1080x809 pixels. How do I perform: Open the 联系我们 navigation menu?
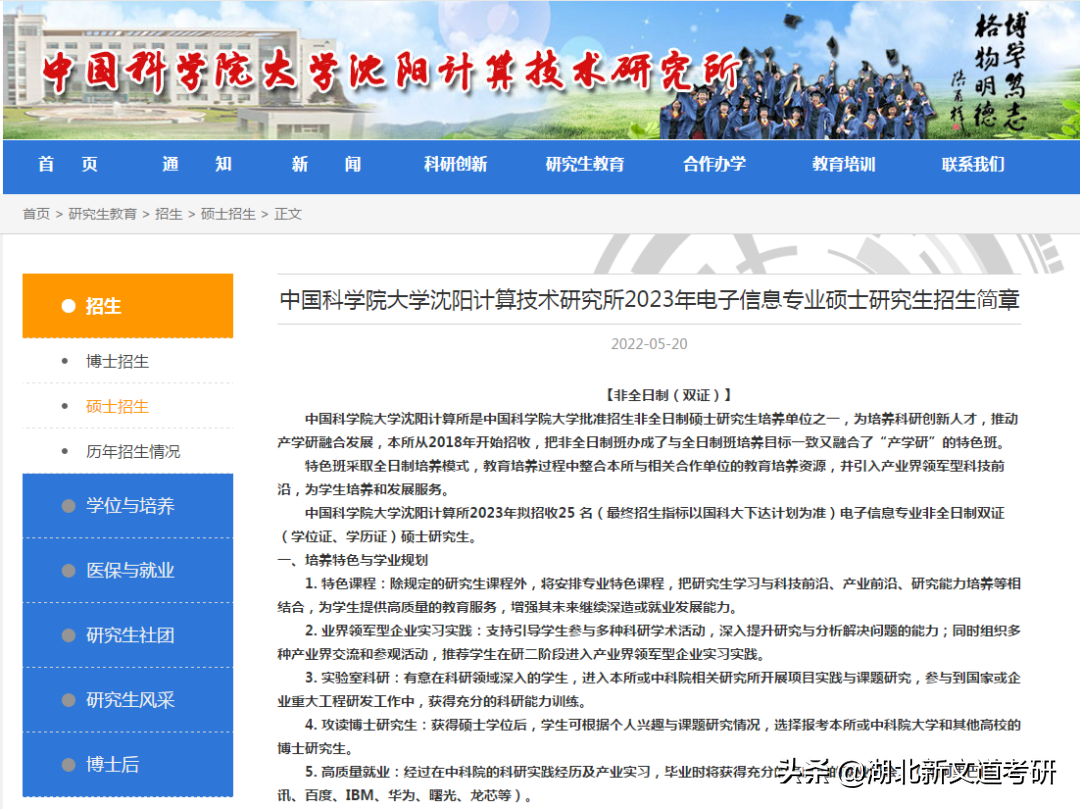[x=971, y=166]
